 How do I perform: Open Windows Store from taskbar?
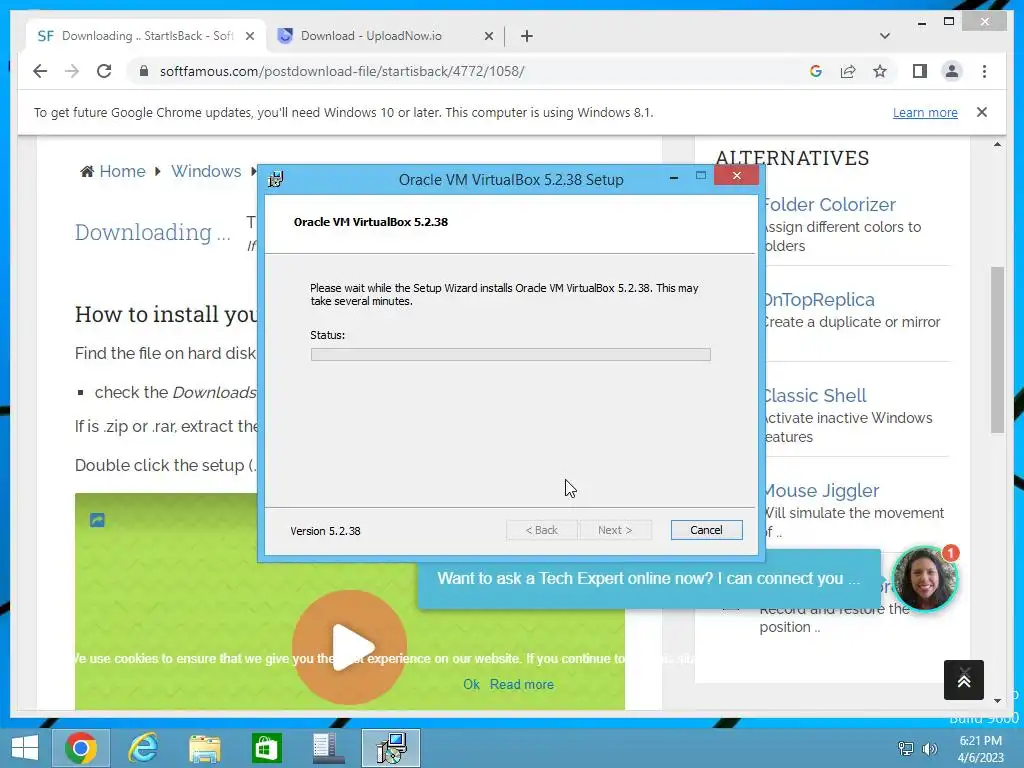[x=266, y=748]
